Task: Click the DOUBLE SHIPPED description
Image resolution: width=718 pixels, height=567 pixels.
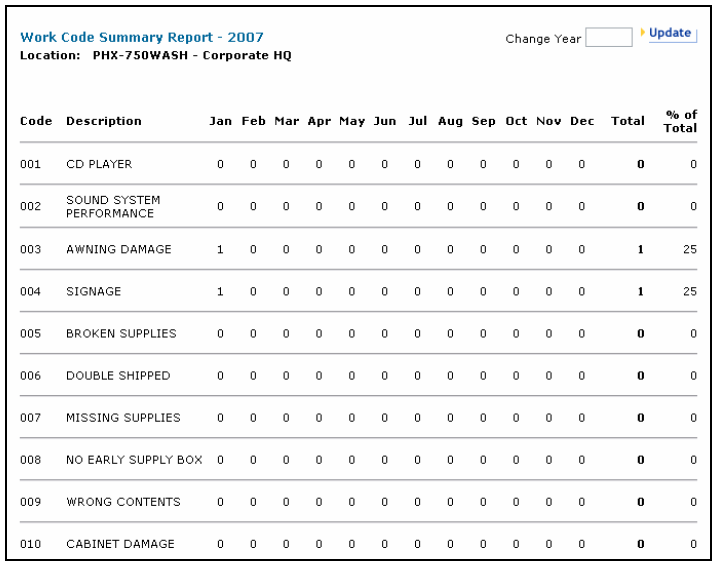Action: pos(118,376)
